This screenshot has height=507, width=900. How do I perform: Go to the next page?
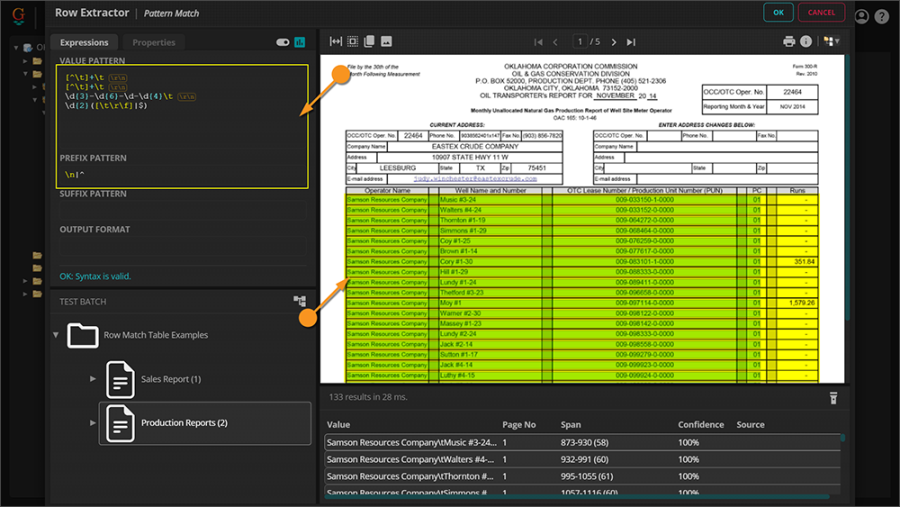[x=613, y=42]
